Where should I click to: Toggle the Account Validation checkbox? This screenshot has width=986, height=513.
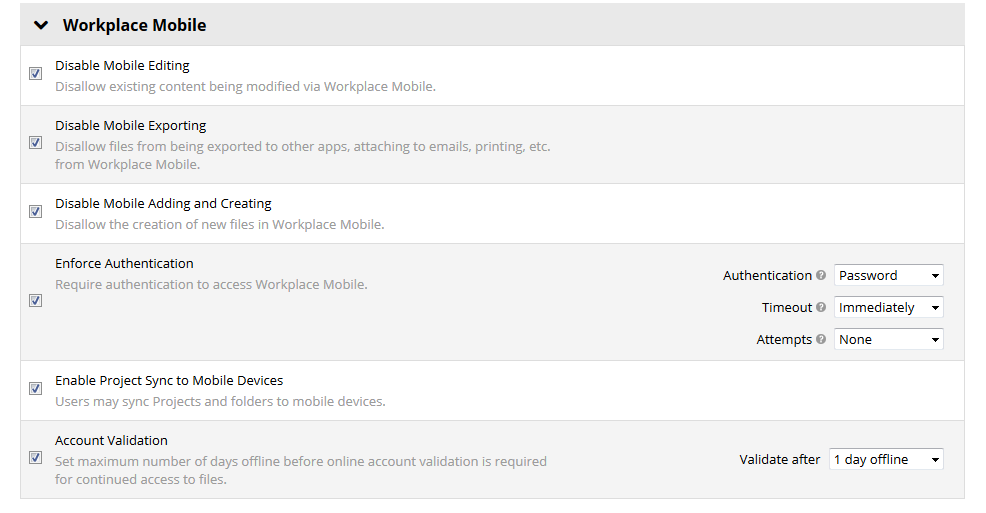point(36,458)
